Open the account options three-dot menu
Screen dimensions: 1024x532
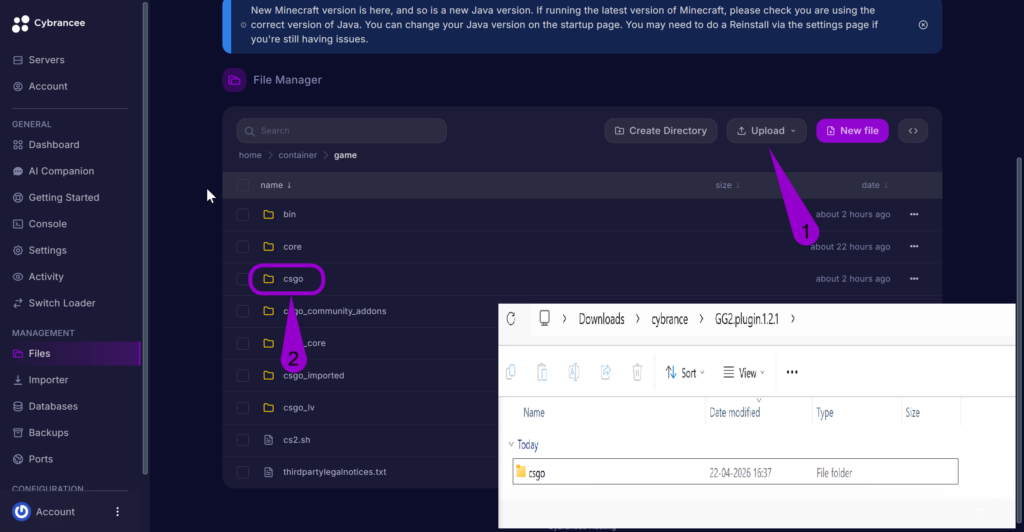click(118, 512)
